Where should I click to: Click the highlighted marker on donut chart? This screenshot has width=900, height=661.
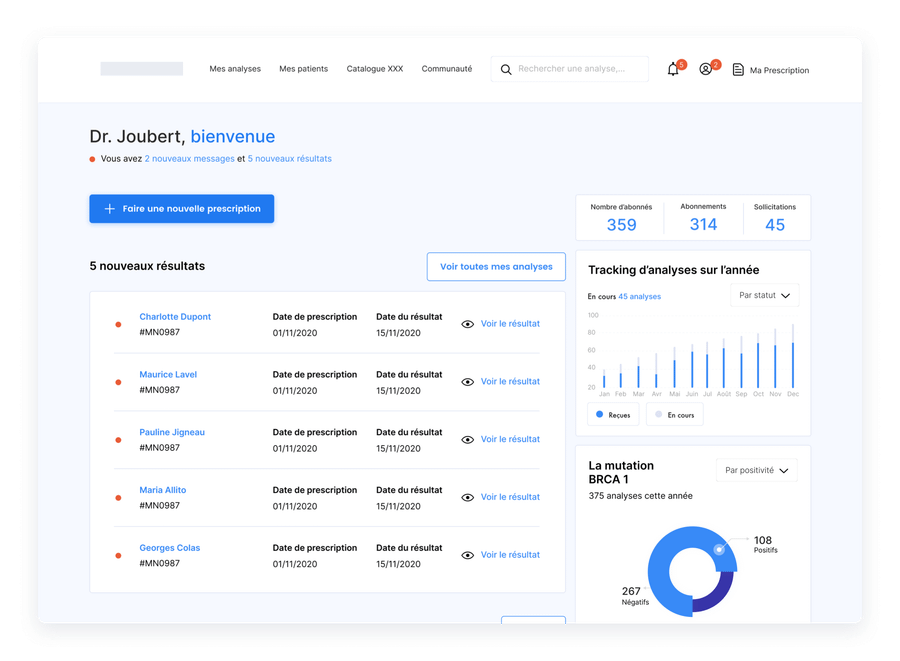pos(719,550)
